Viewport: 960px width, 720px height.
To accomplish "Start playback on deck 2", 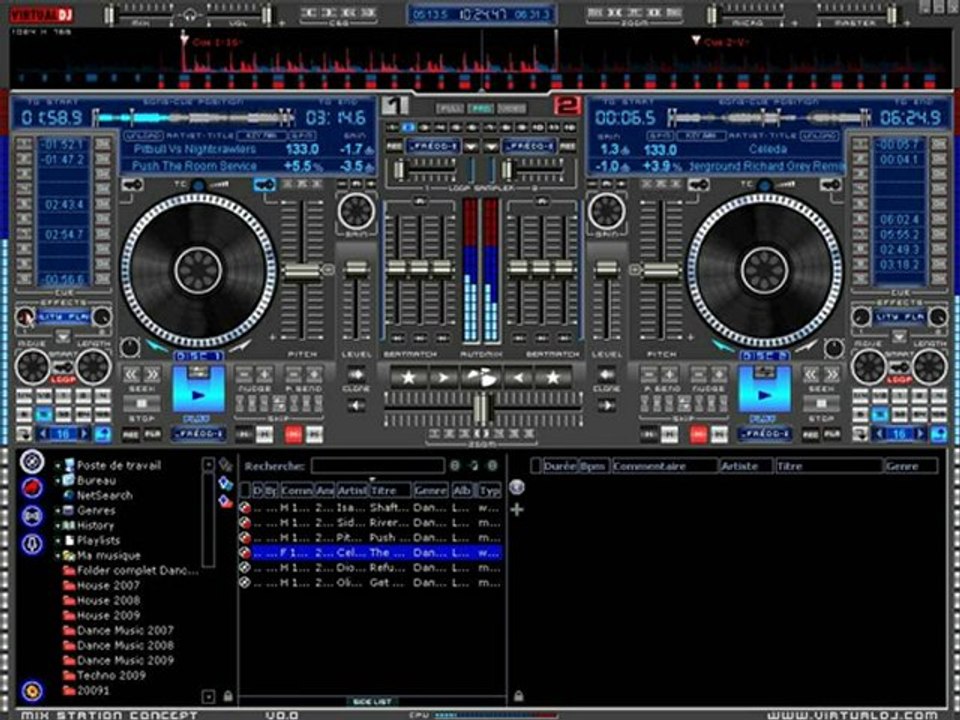I will pyautogui.click(x=763, y=389).
